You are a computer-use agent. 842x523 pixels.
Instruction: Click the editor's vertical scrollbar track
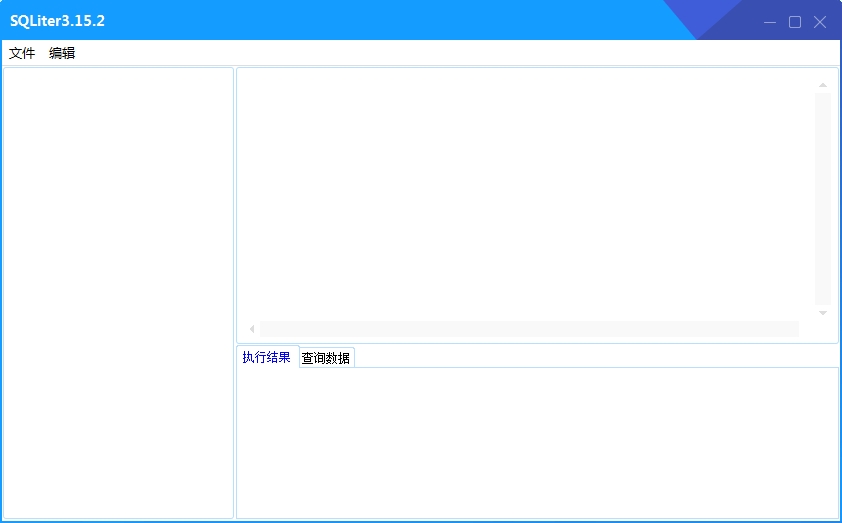(x=823, y=200)
